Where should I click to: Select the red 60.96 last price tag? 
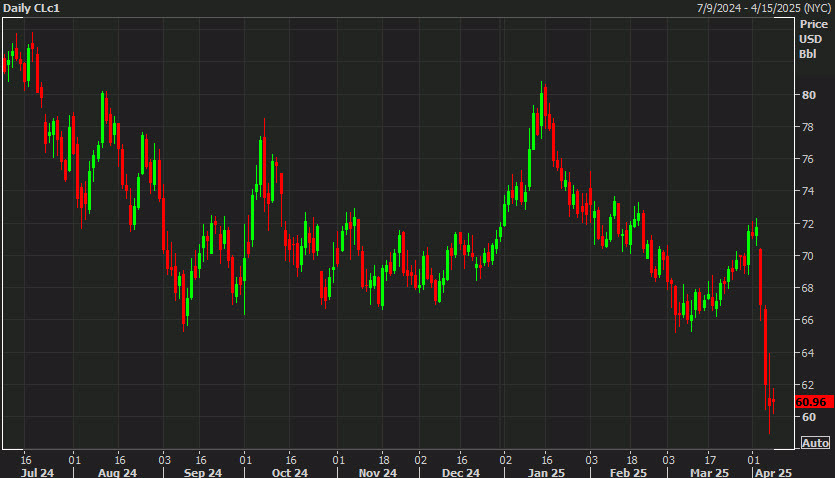pos(814,402)
